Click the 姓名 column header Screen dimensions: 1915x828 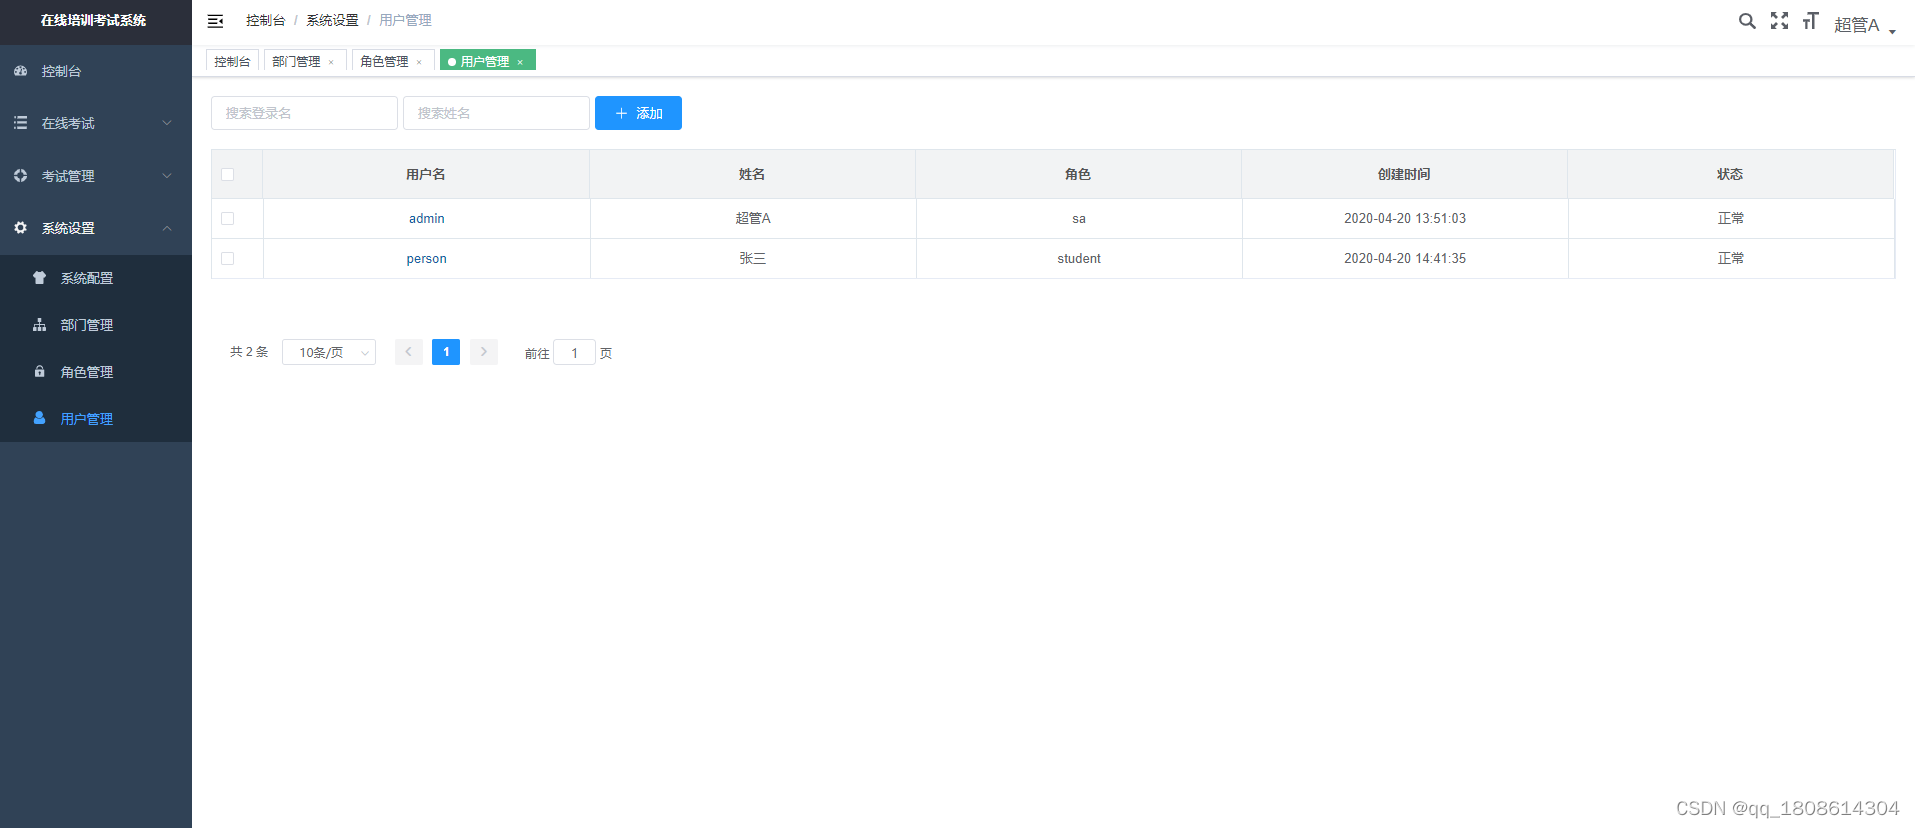752,174
